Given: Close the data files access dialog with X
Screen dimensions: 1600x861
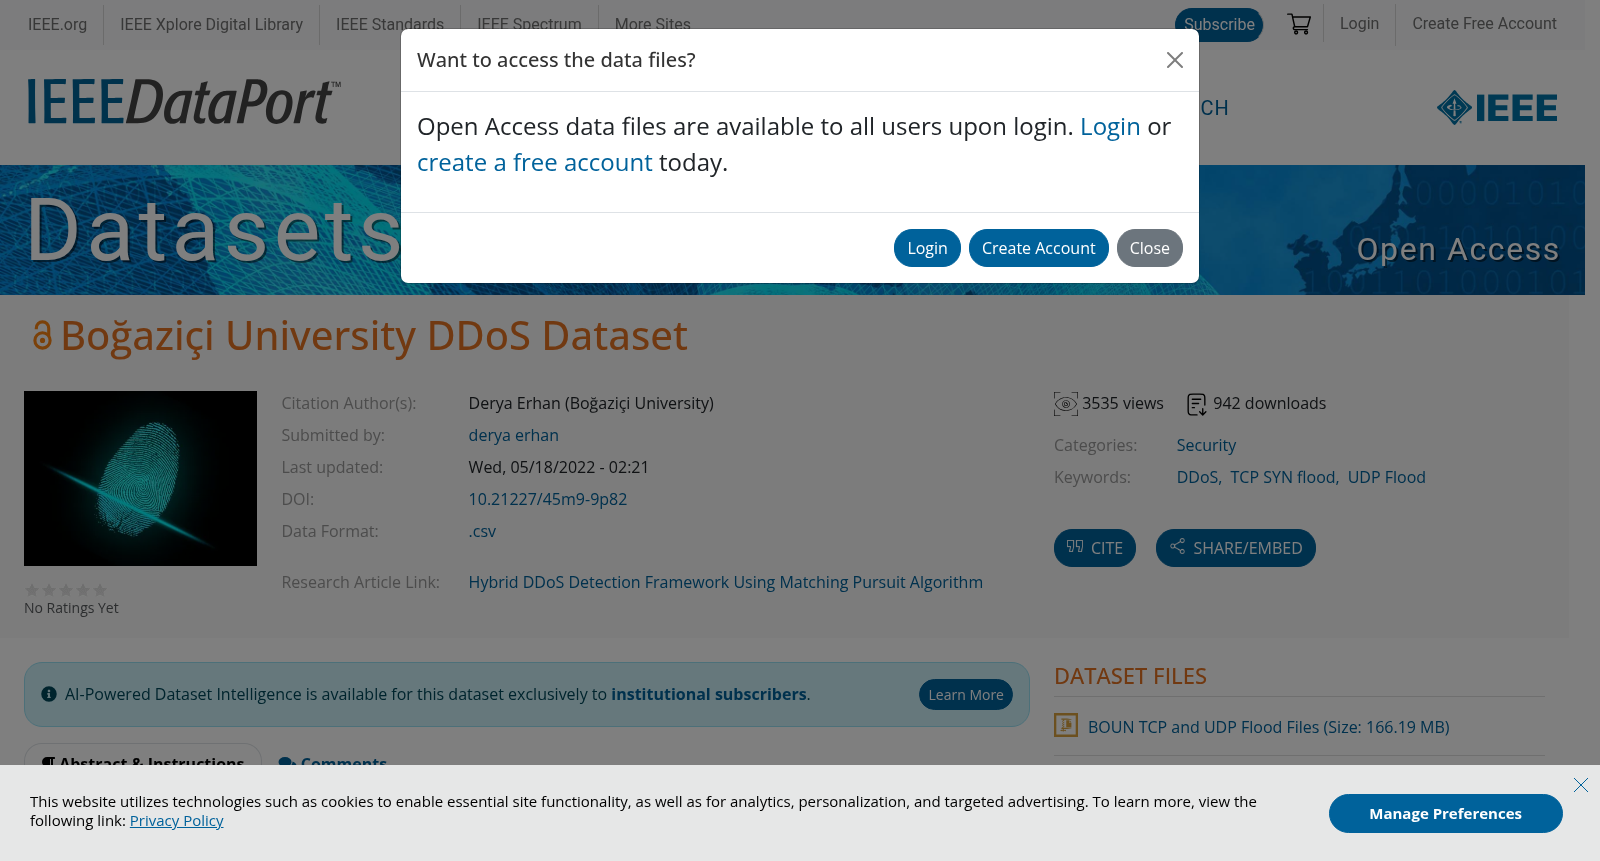Looking at the screenshot, I should click(x=1175, y=60).
